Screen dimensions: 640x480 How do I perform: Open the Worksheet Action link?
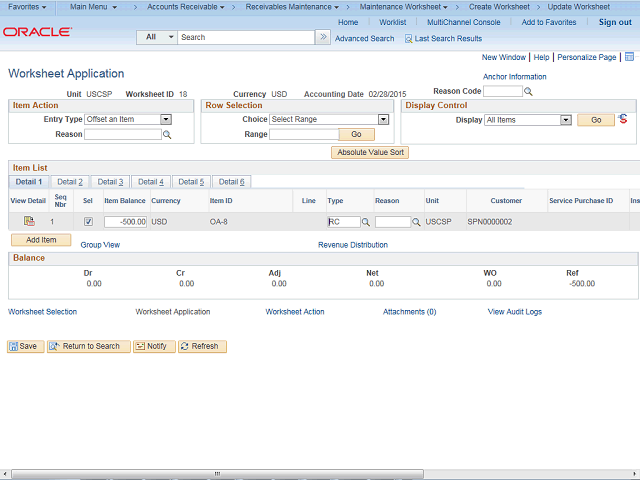295,312
